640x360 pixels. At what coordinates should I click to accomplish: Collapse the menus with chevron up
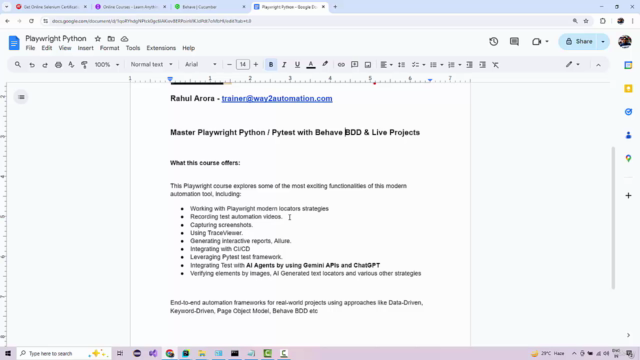598,64
